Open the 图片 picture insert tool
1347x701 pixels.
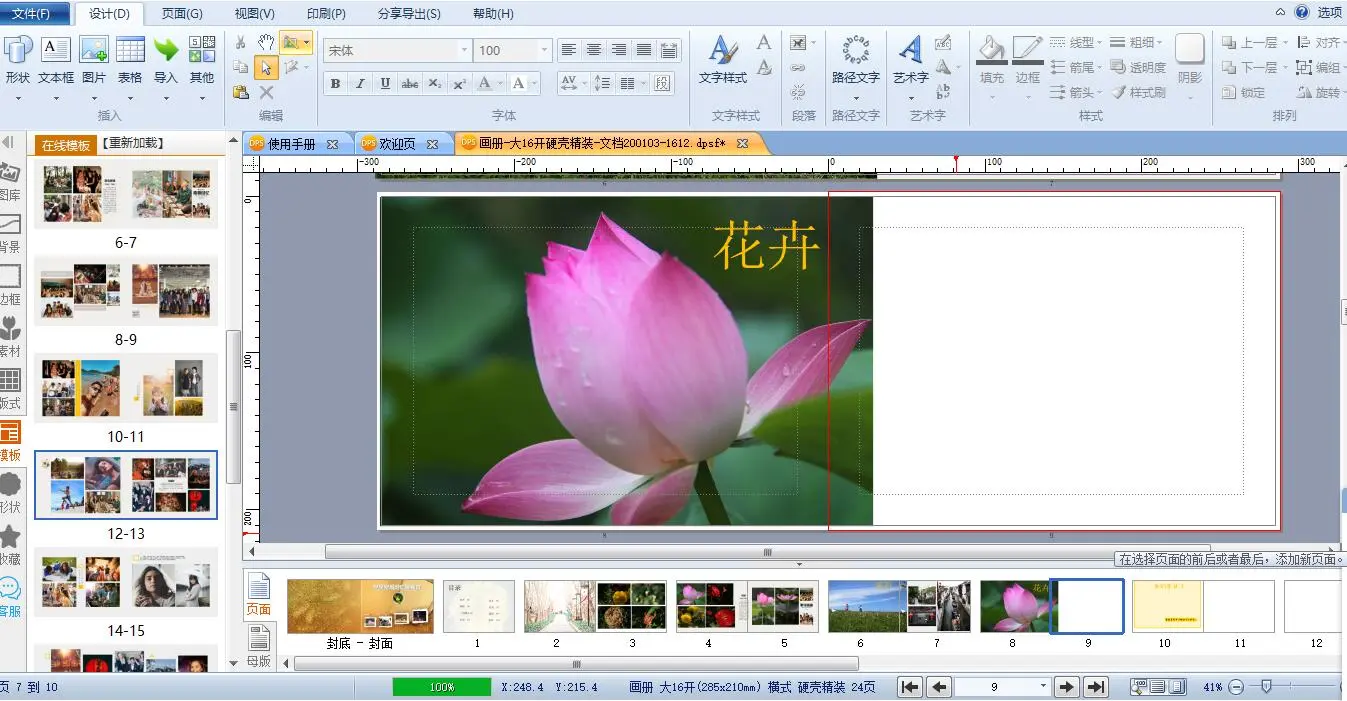click(x=94, y=60)
